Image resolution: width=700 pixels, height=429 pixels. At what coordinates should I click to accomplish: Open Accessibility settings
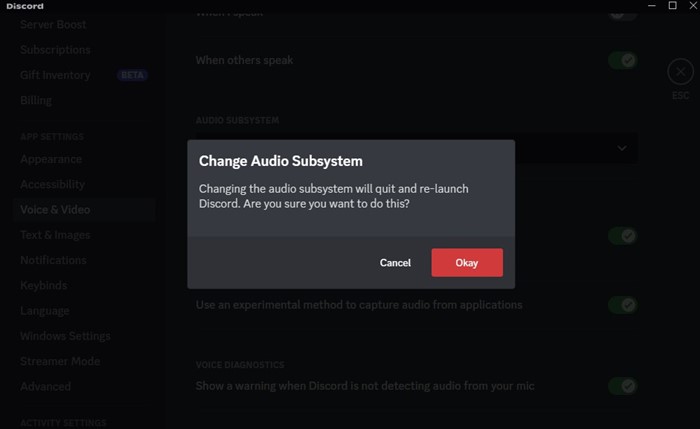53,184
